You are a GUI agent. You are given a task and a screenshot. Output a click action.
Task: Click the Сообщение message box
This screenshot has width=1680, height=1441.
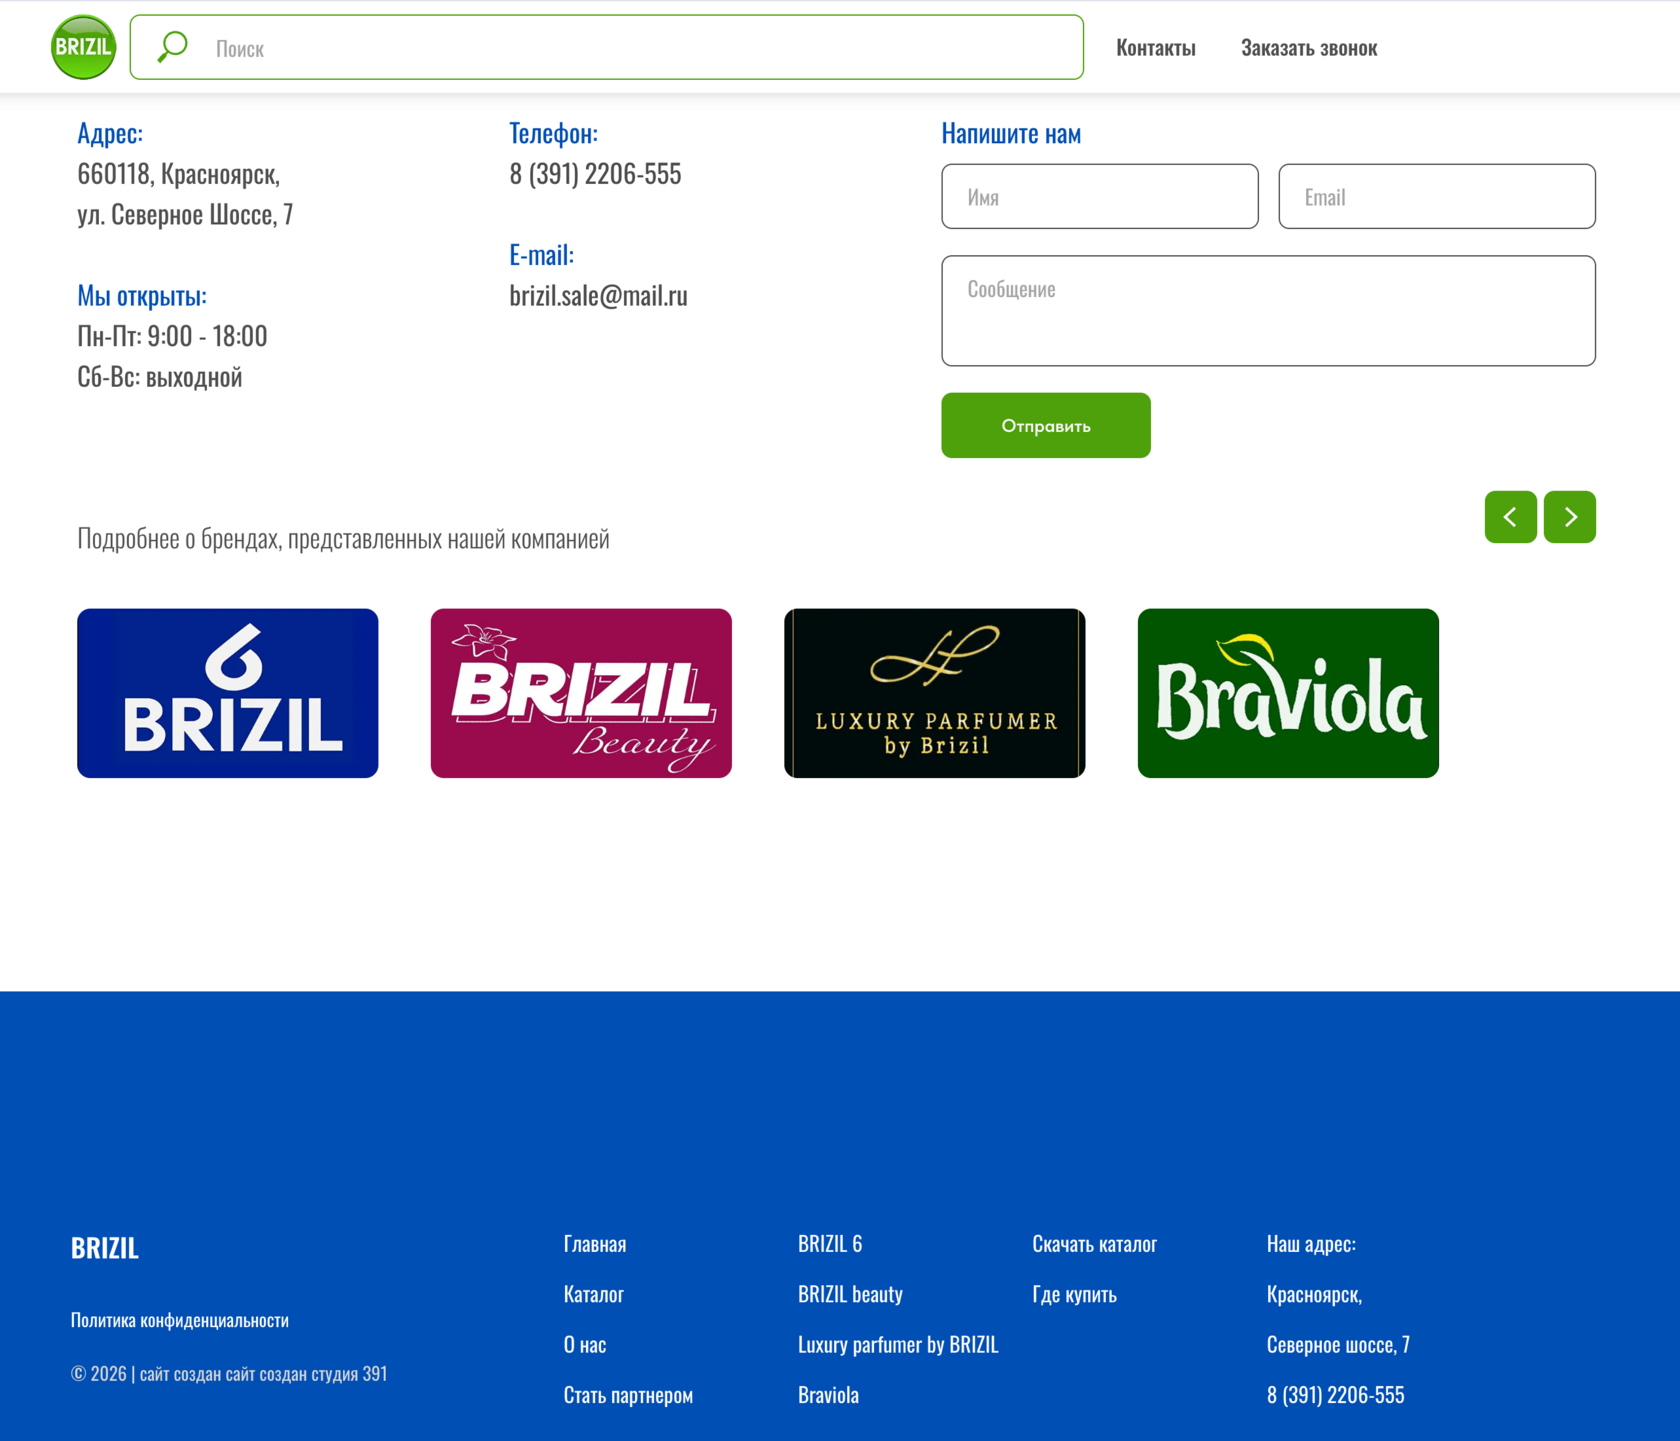[1268, 311]
